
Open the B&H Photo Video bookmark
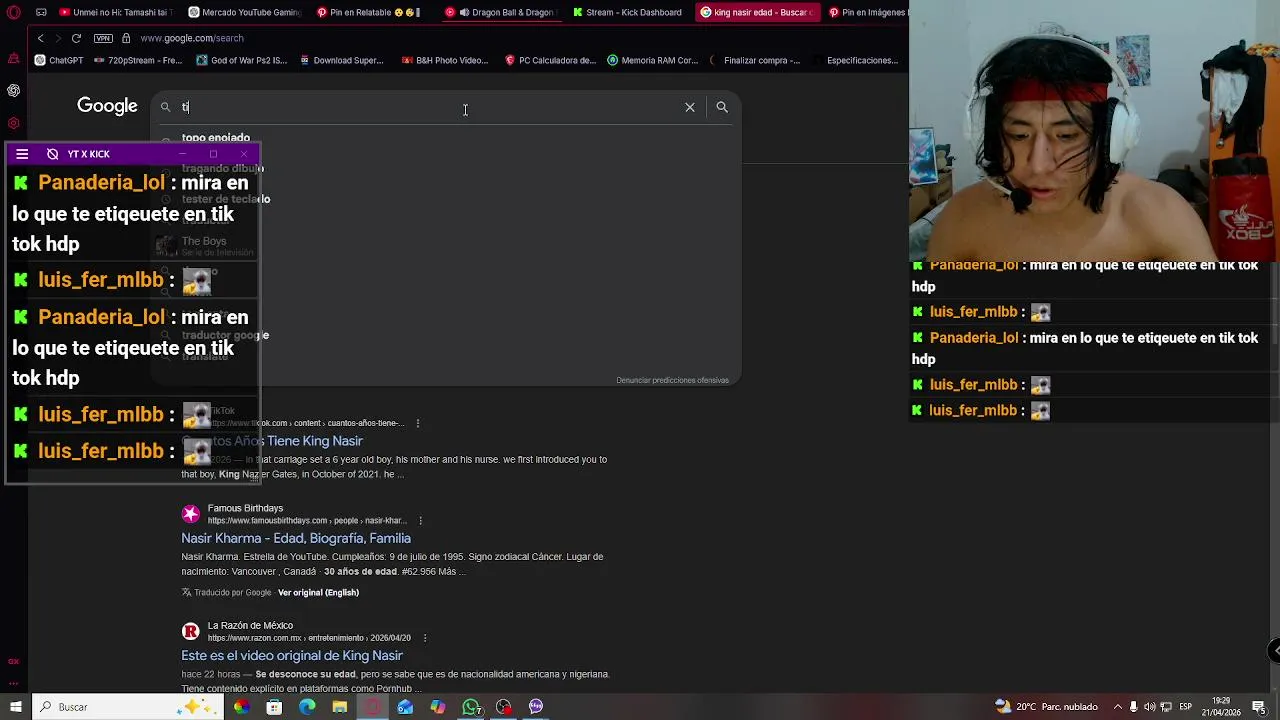[445, 60]
